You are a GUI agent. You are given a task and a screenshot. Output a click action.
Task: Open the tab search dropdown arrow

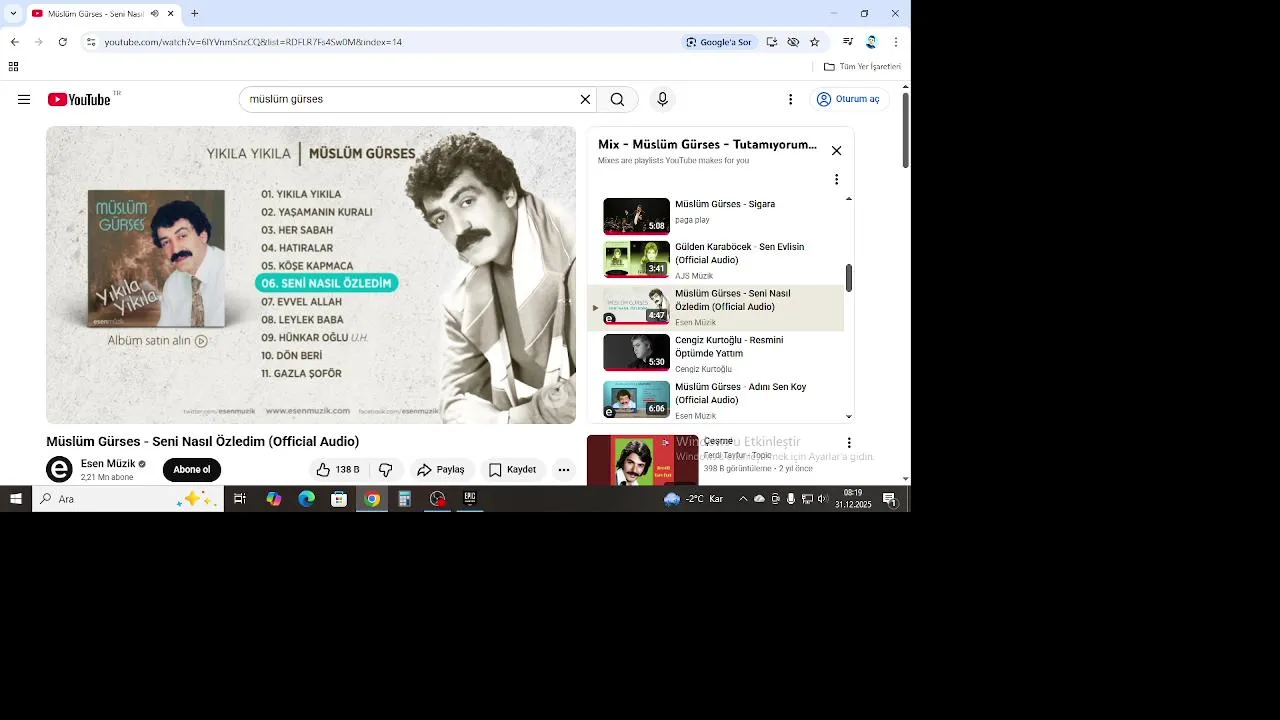point(13,14)
